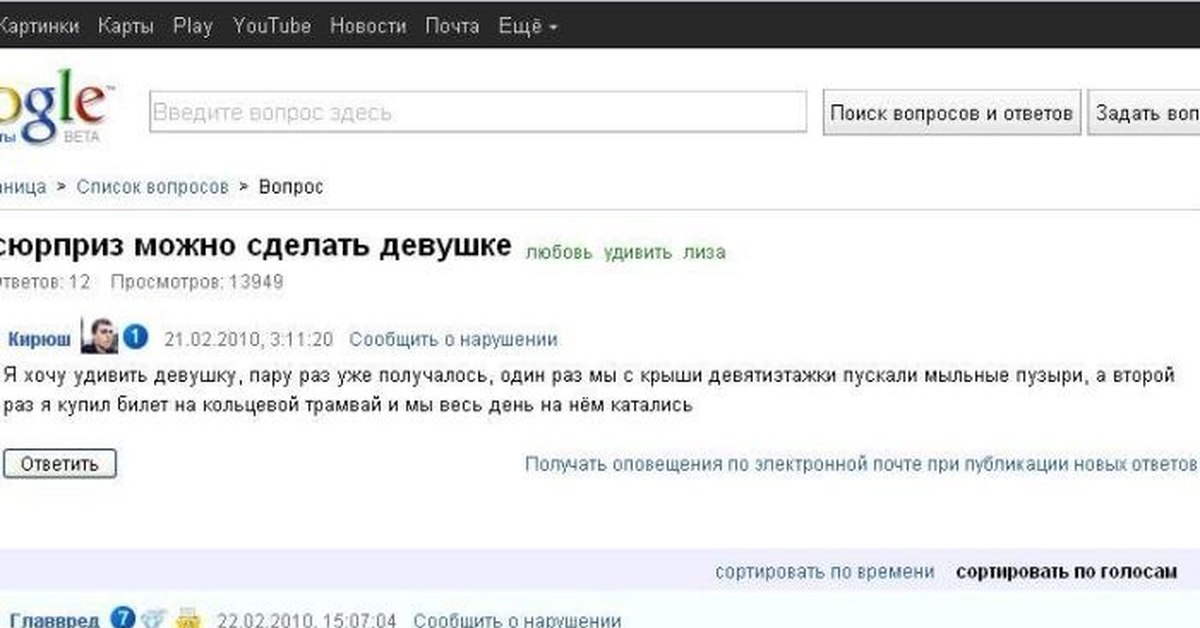Open Кирюш's avatar picture
The image size is (1200, 628).
[x=99, y=337]
